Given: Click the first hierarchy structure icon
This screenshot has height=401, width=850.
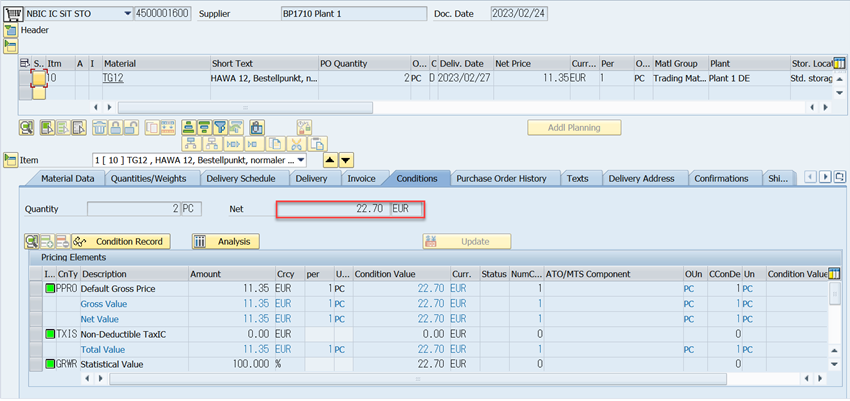Looking at the screenshot, I should (x=190, y=144).
